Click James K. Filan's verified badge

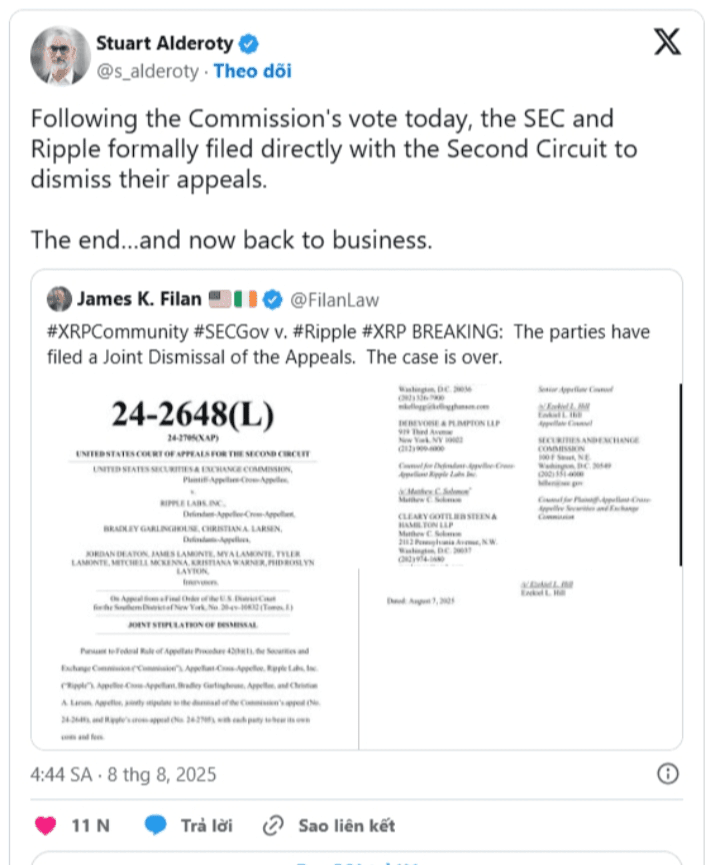tap(273, 300)
